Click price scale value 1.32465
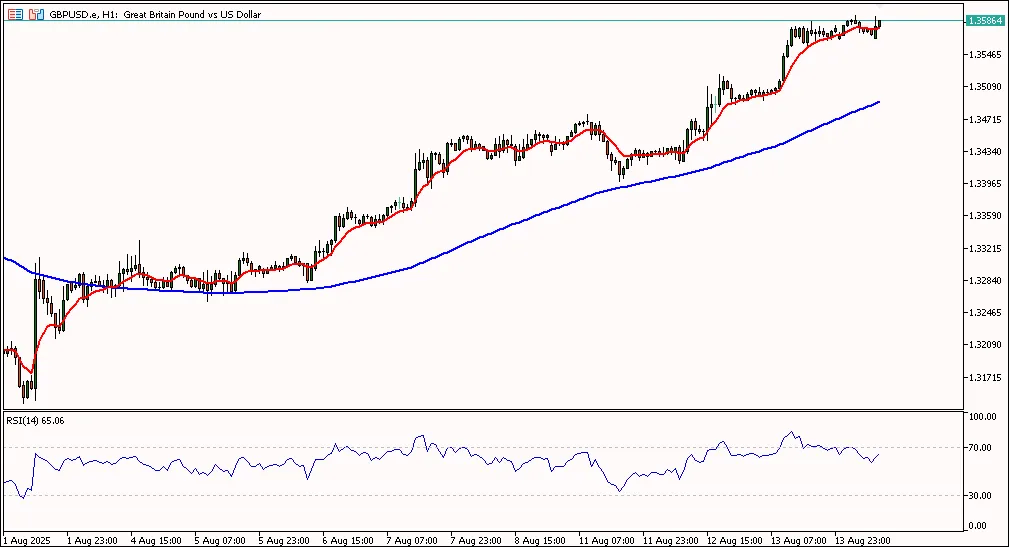Viewport: 1009px width, 547px height. click(985, 312)
